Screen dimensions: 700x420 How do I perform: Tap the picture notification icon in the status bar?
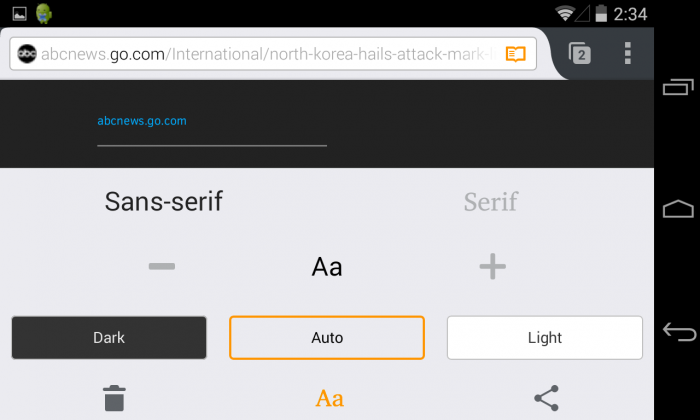click(19, 14)
